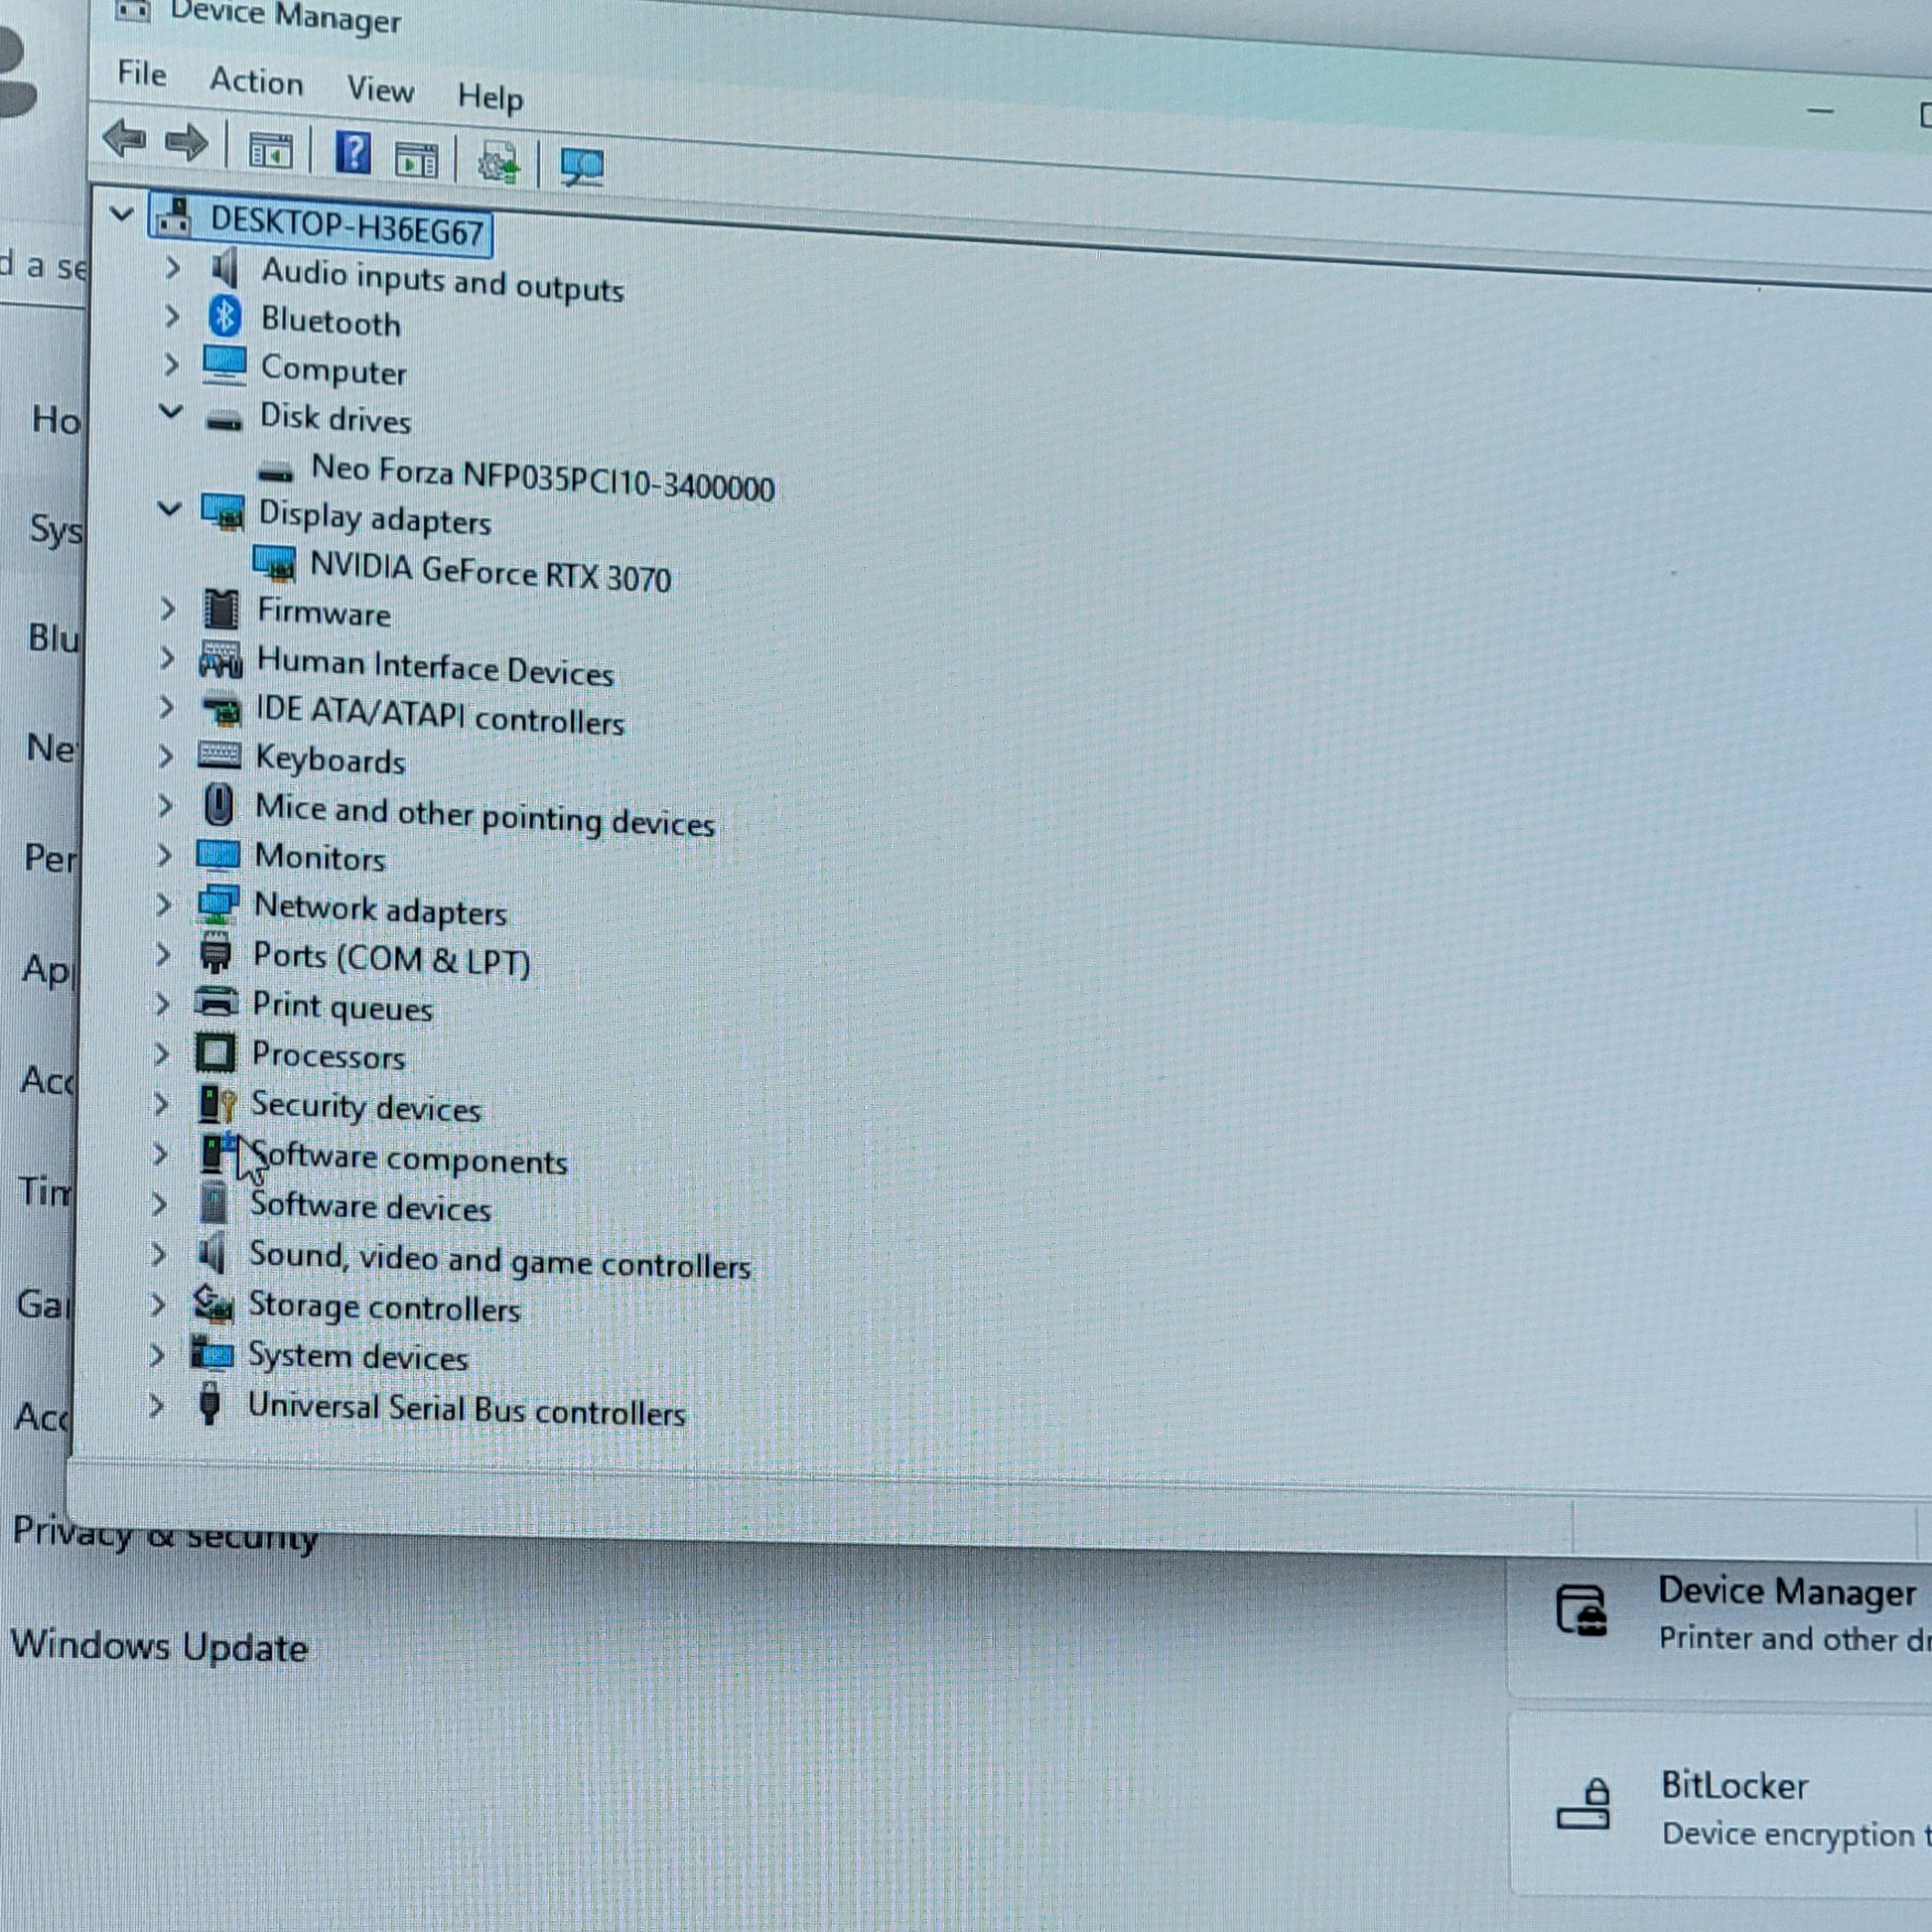This screenshot has width=1932, height=1932.
Task: Collapse the DESKTOP-H36EG67 root node
Action: [121, 213]
